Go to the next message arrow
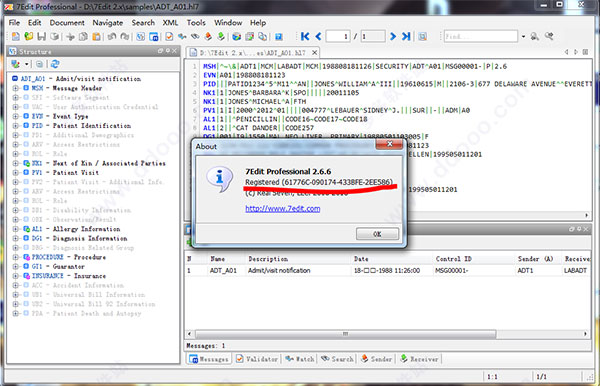Image resolution: width=600 pixels, height=386 pixels. click(x=393, y=36)
